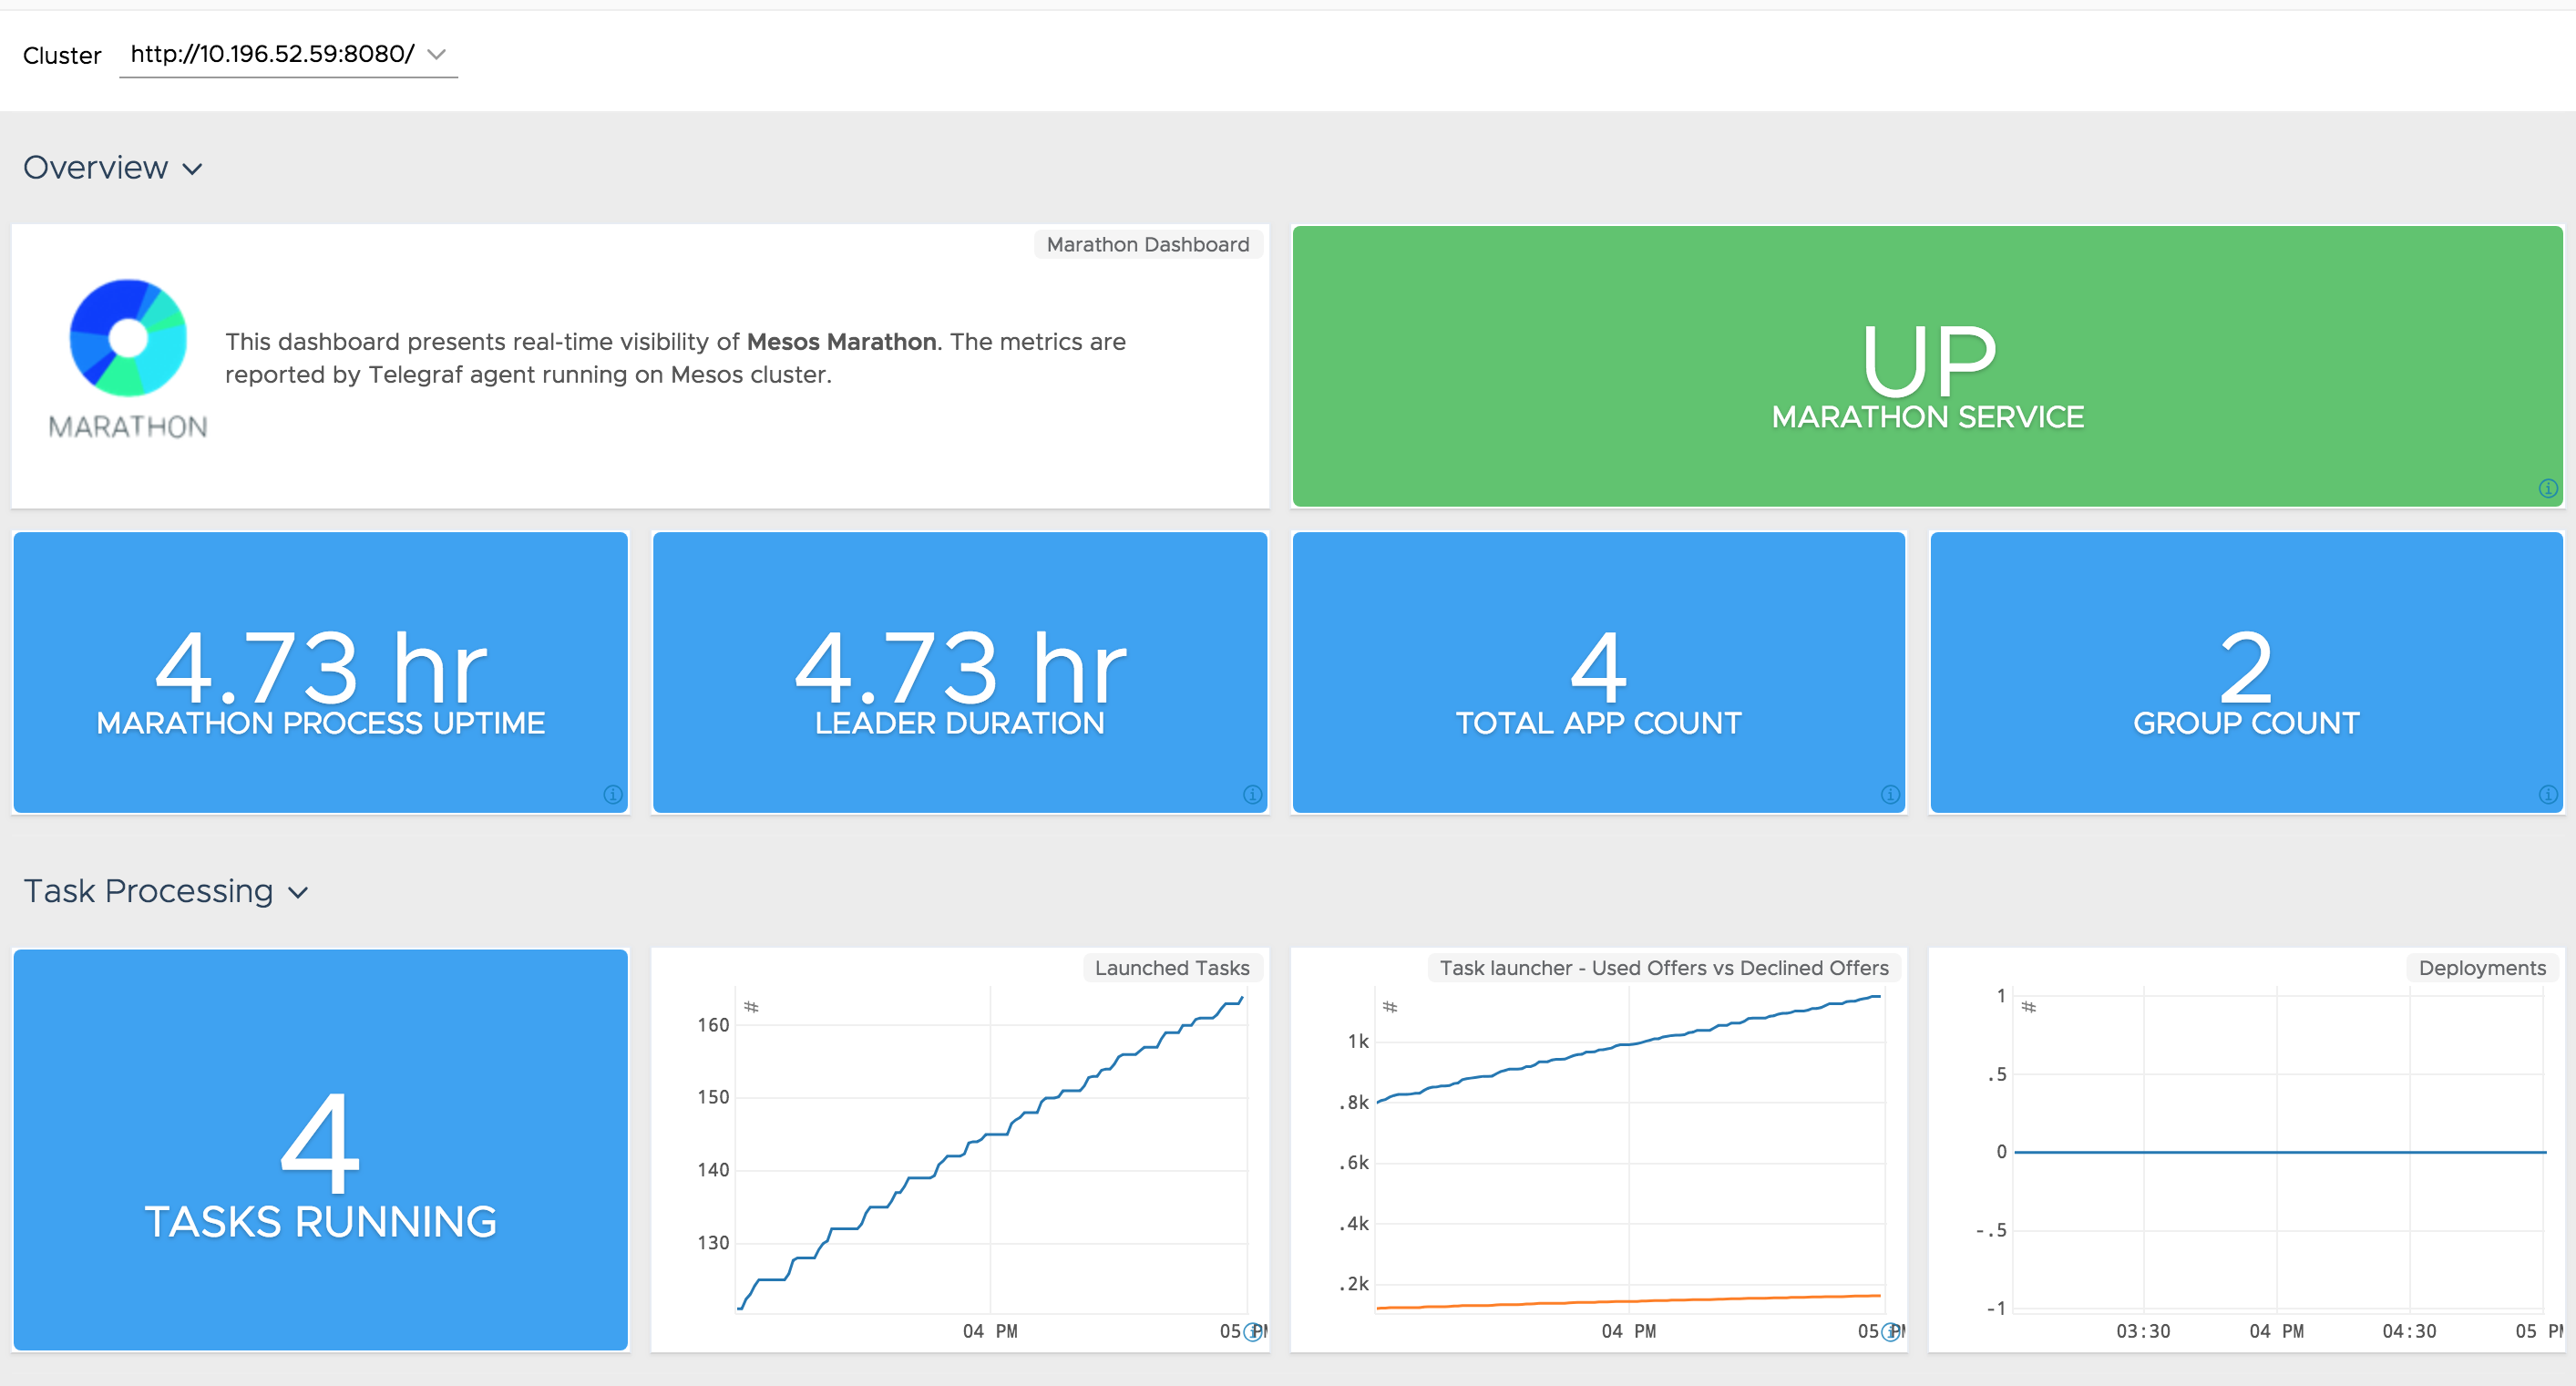Click the UP Marathon Service status tile
This screenshot has width=2576, height=1386.
pos(1927,366)
